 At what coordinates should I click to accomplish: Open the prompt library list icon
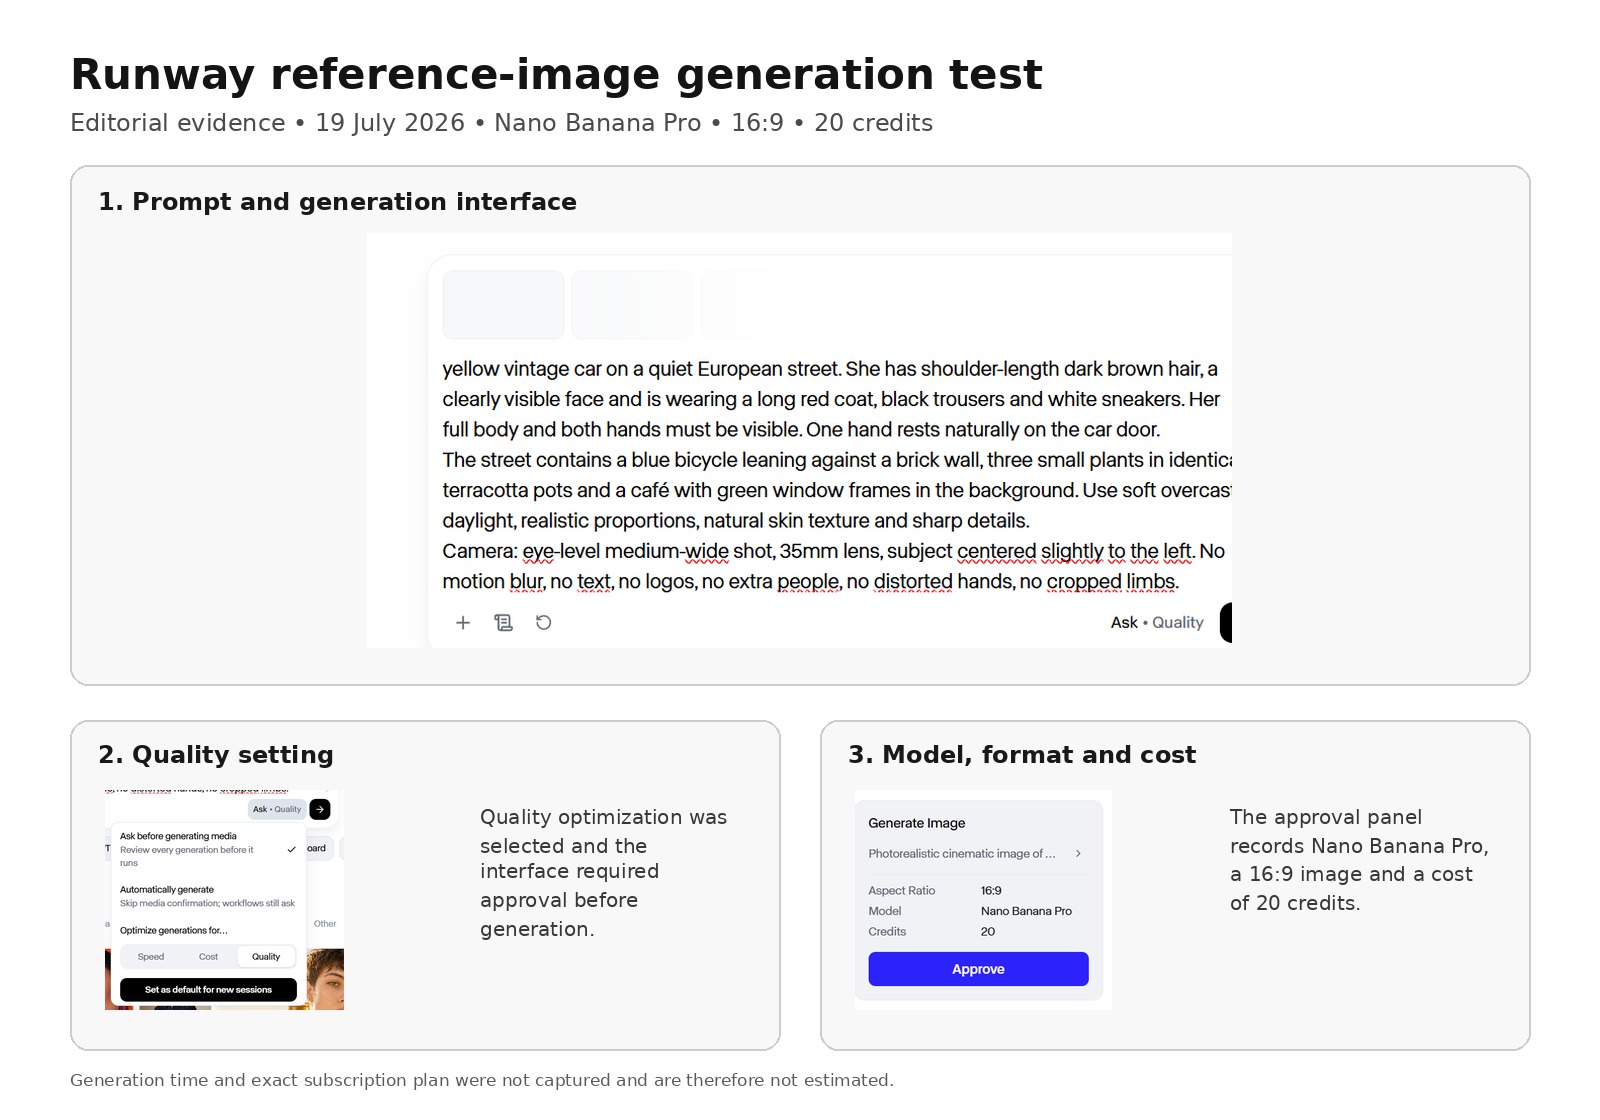point(503,623)
